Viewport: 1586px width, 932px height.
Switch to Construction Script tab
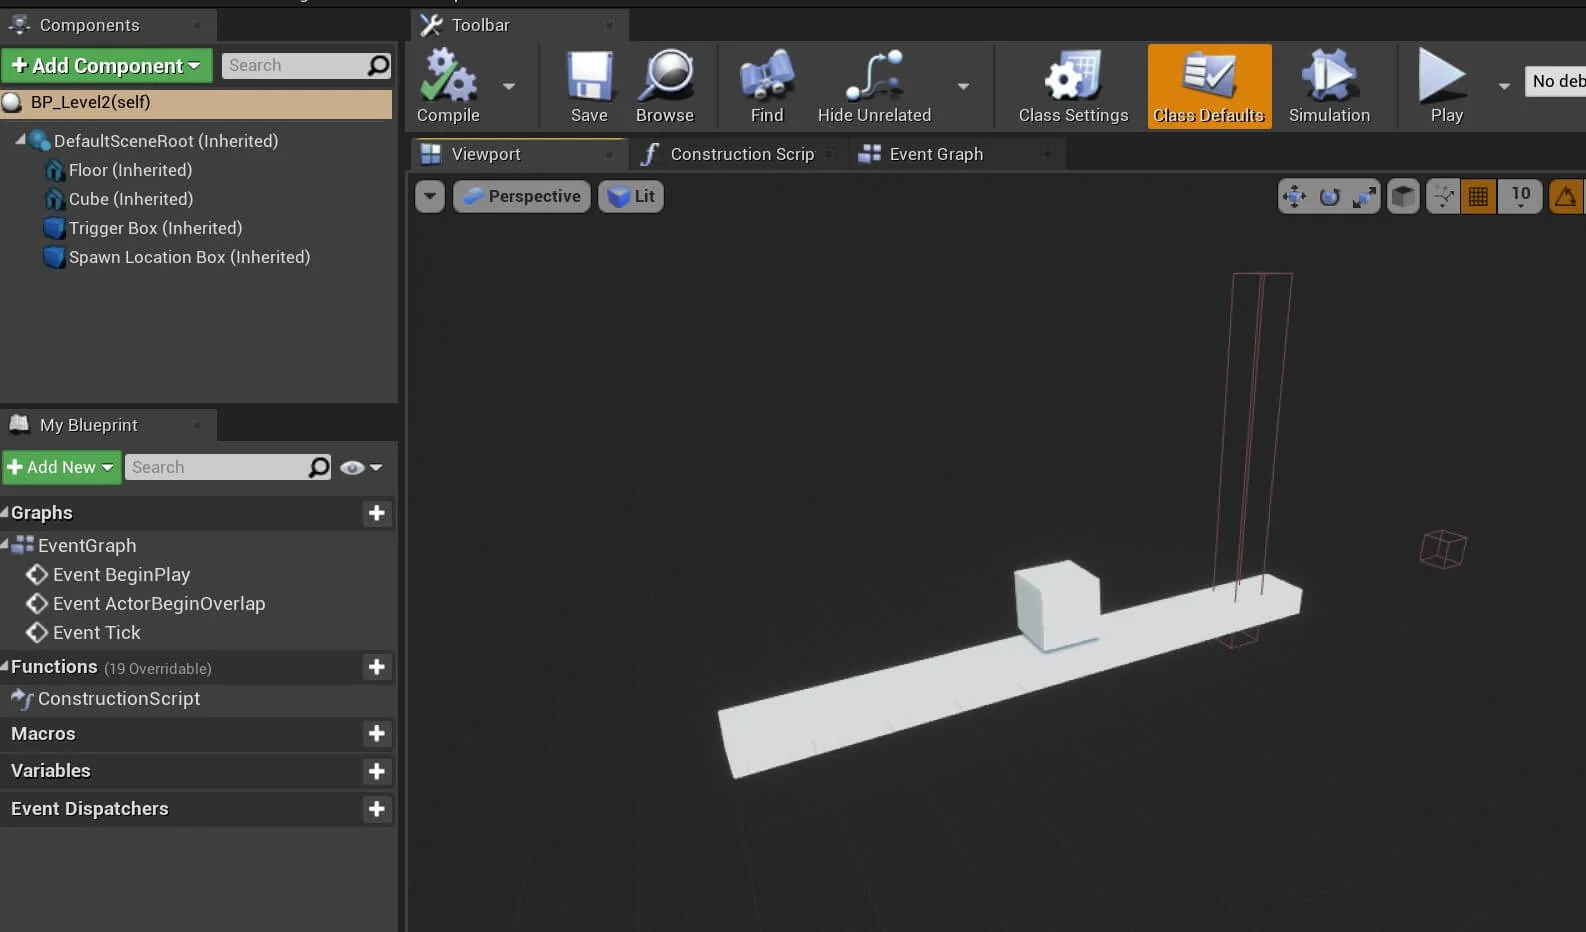741,154
